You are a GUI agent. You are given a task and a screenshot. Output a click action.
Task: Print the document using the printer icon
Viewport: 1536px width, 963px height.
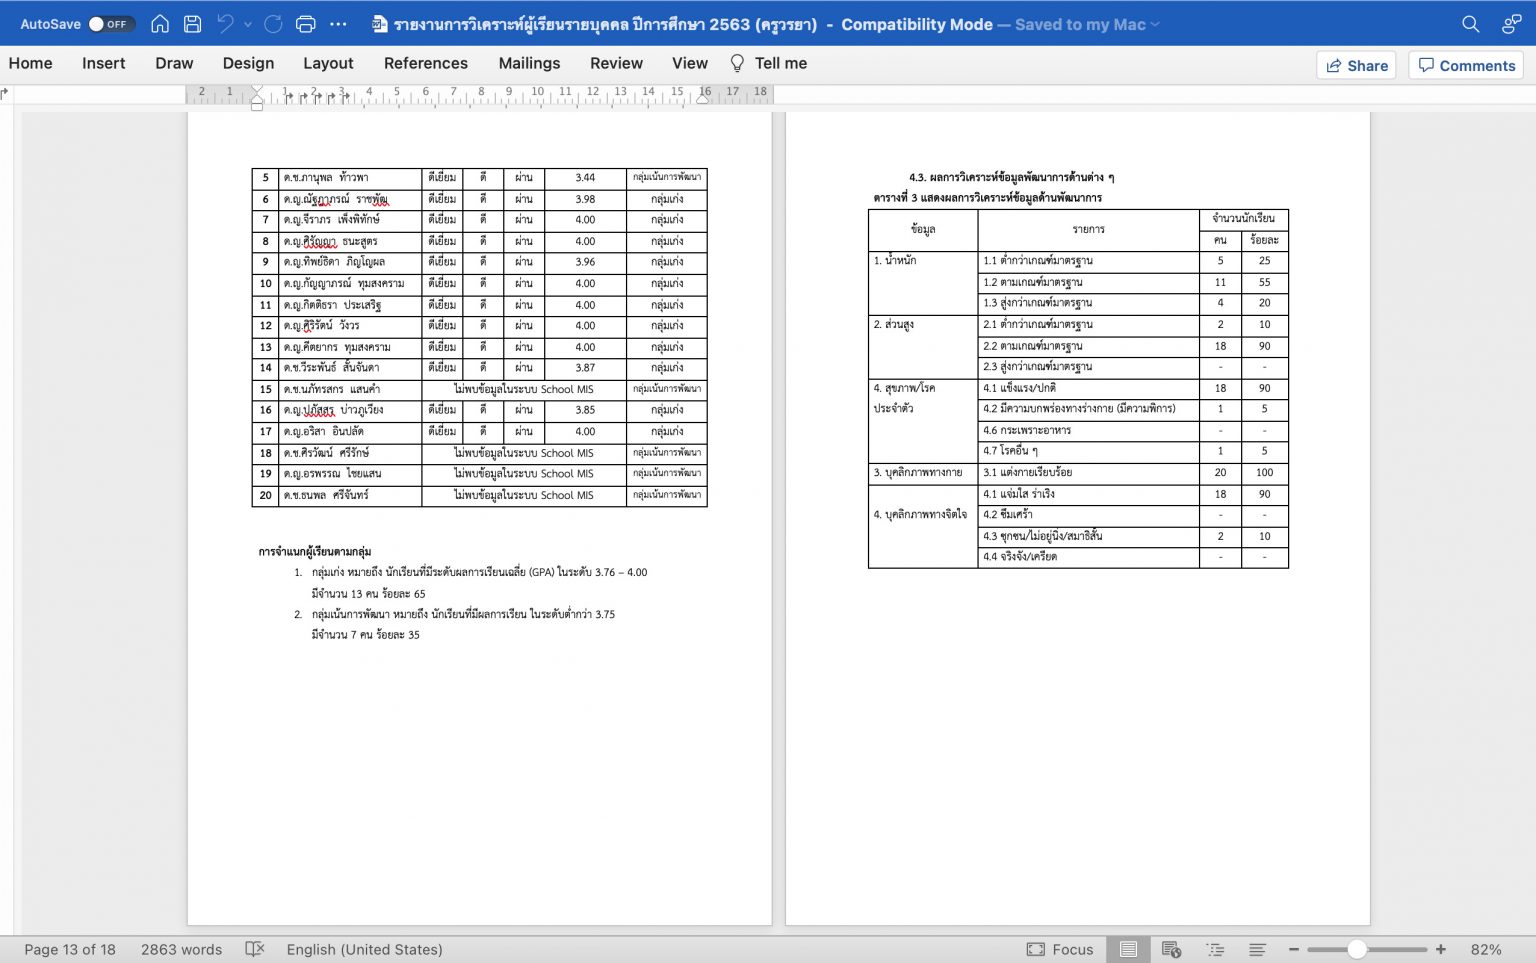coord(306,24)
